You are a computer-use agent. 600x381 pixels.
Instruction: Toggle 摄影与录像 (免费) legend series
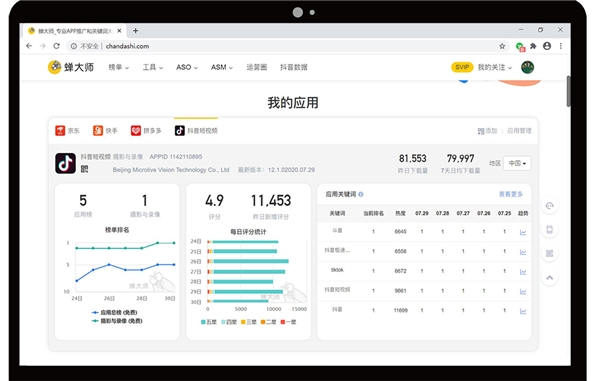point(117,321)
